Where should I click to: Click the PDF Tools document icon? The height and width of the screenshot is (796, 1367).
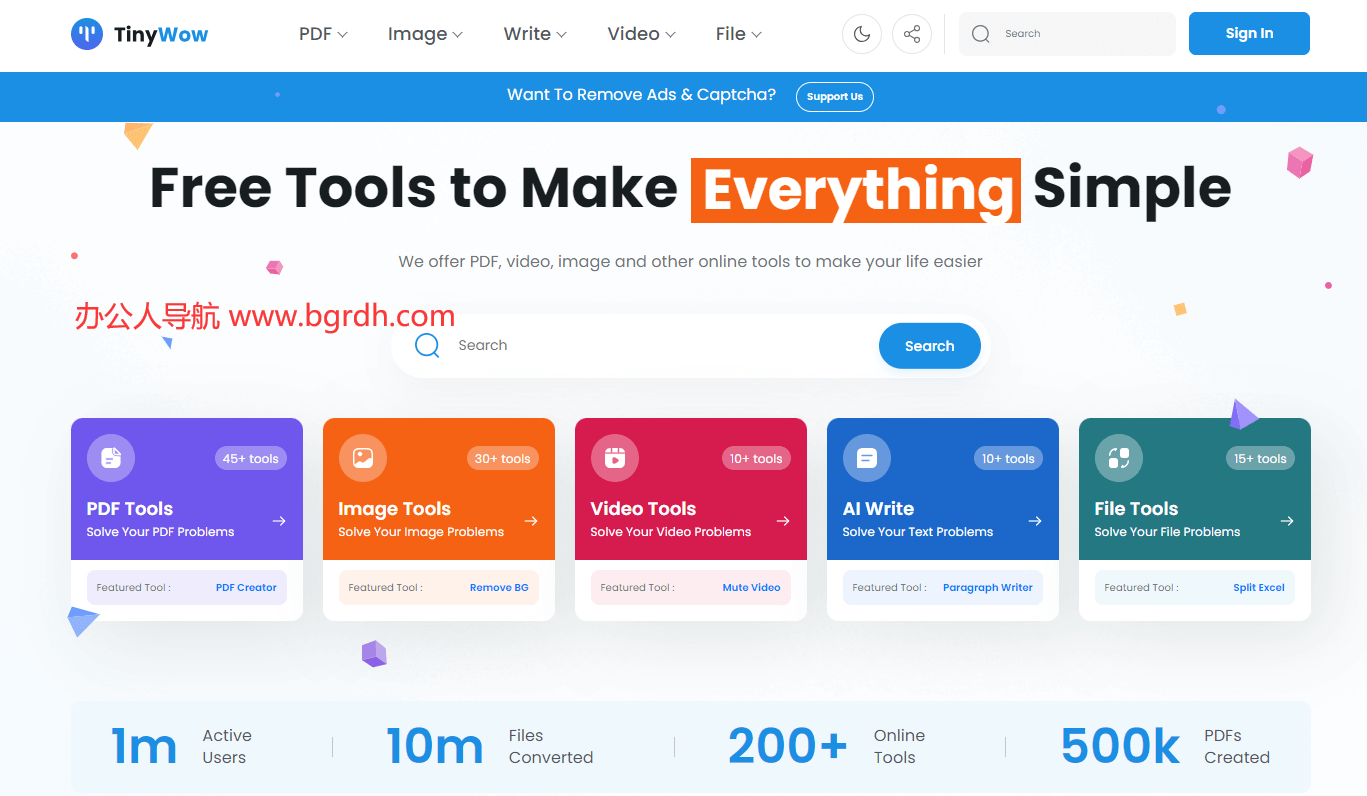click(111, 458)
